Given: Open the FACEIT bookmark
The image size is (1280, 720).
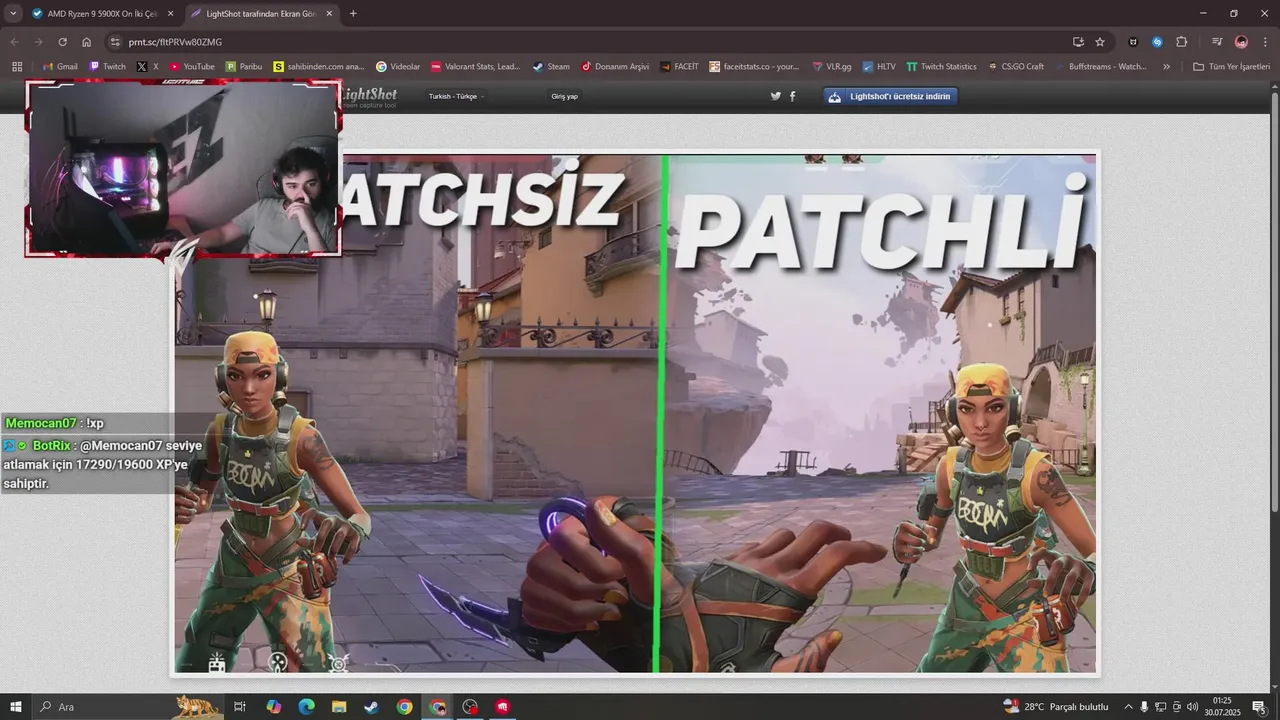Looking at the screenshot, I should point(679,66).
